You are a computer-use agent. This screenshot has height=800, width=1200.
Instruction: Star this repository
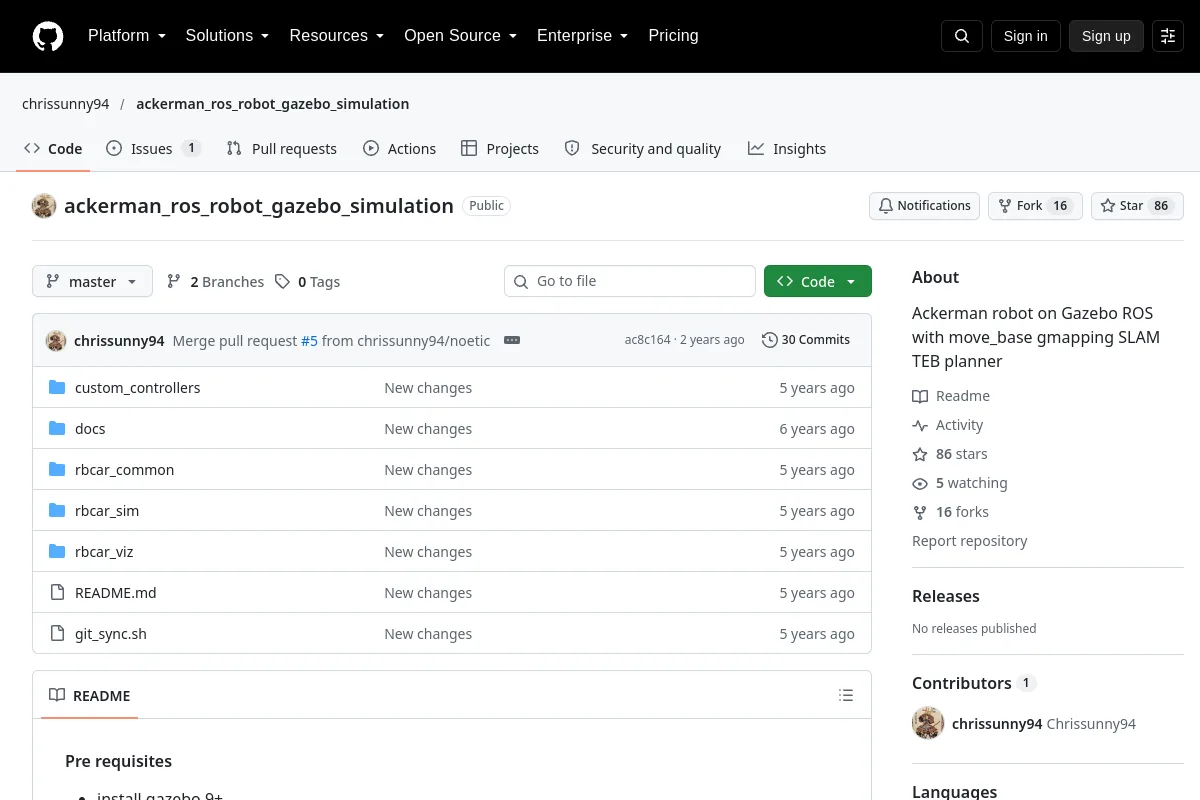[x=1137, y=206]
